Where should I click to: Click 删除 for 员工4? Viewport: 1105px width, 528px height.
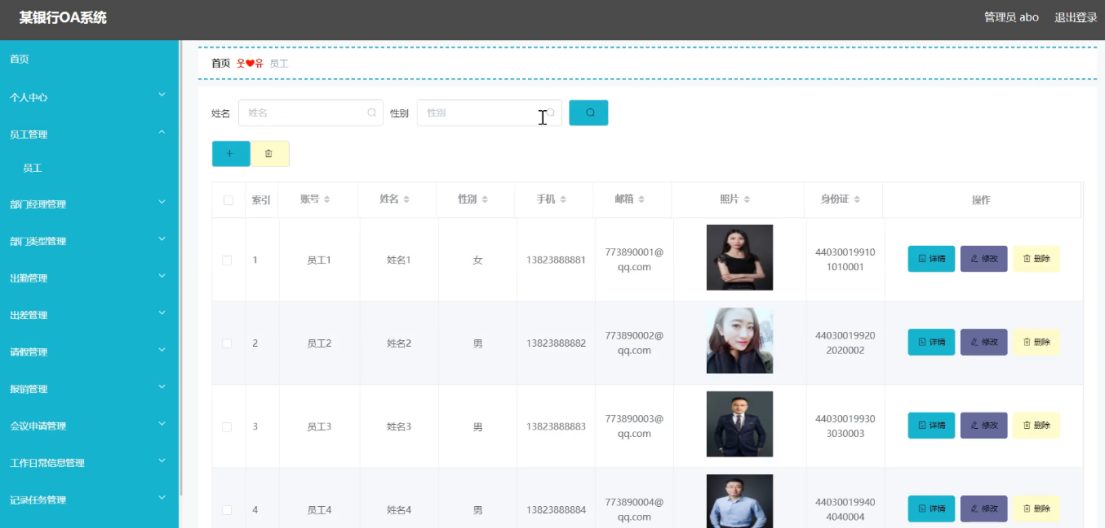pos(1036,508)
